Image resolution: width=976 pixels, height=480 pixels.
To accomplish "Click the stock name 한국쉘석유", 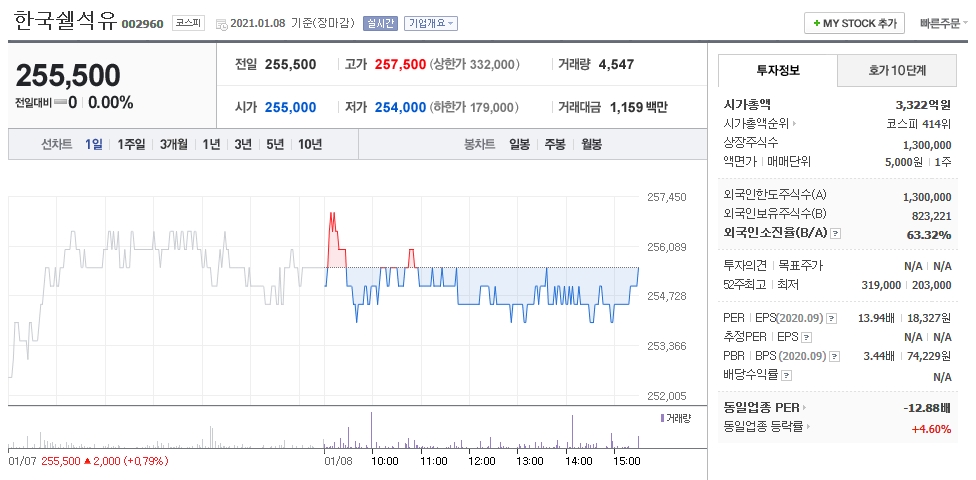I will tap(65, 21).
